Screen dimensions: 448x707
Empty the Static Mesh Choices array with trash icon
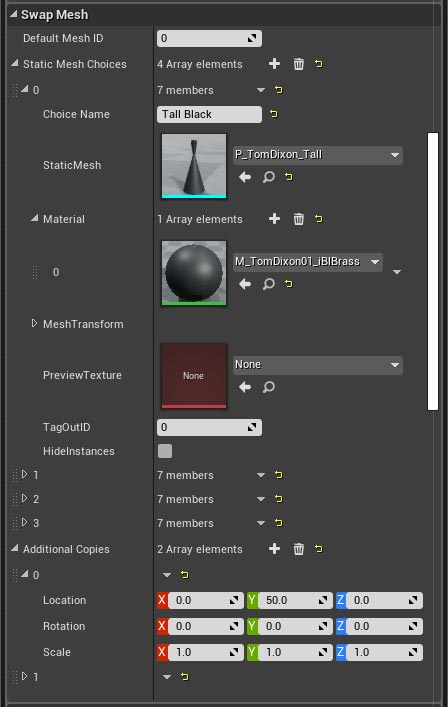pyautogui.click(x=298, y=64)
